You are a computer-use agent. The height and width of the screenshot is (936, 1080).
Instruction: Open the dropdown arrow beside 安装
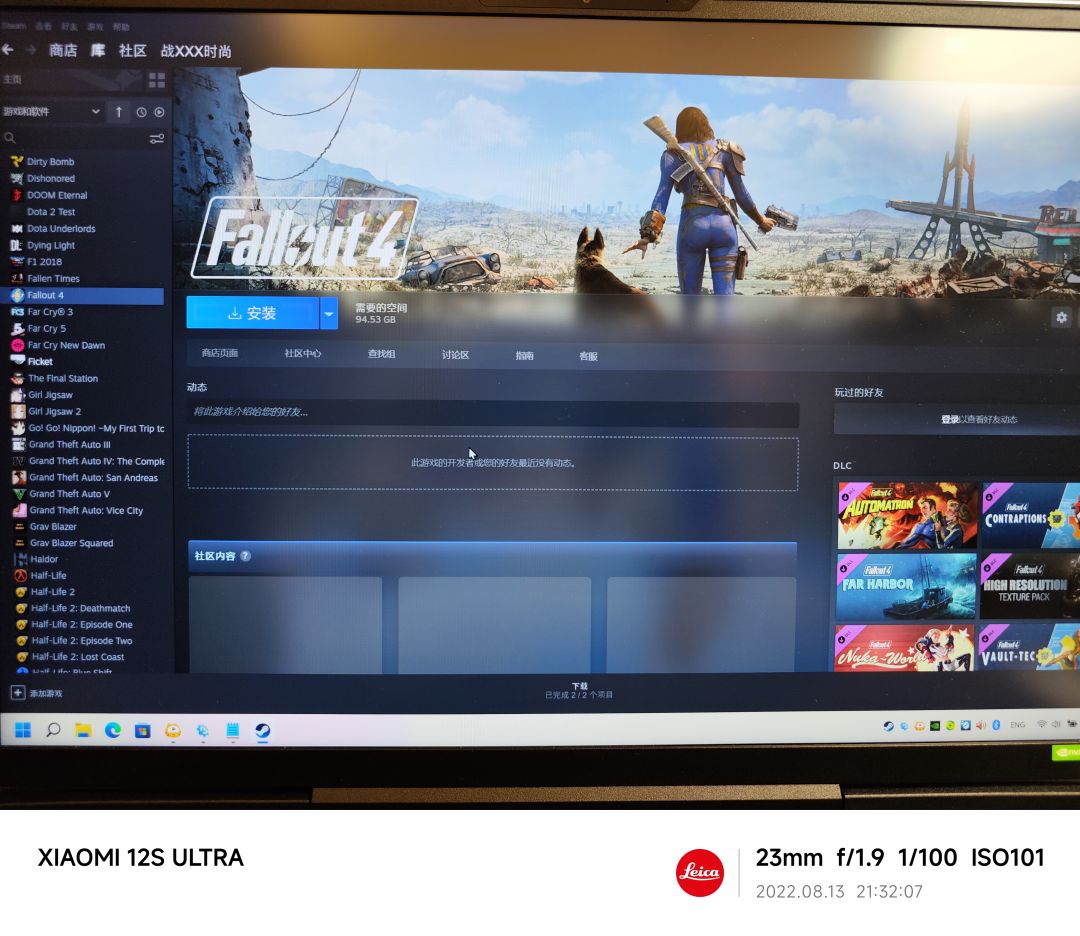coord(329,313)
